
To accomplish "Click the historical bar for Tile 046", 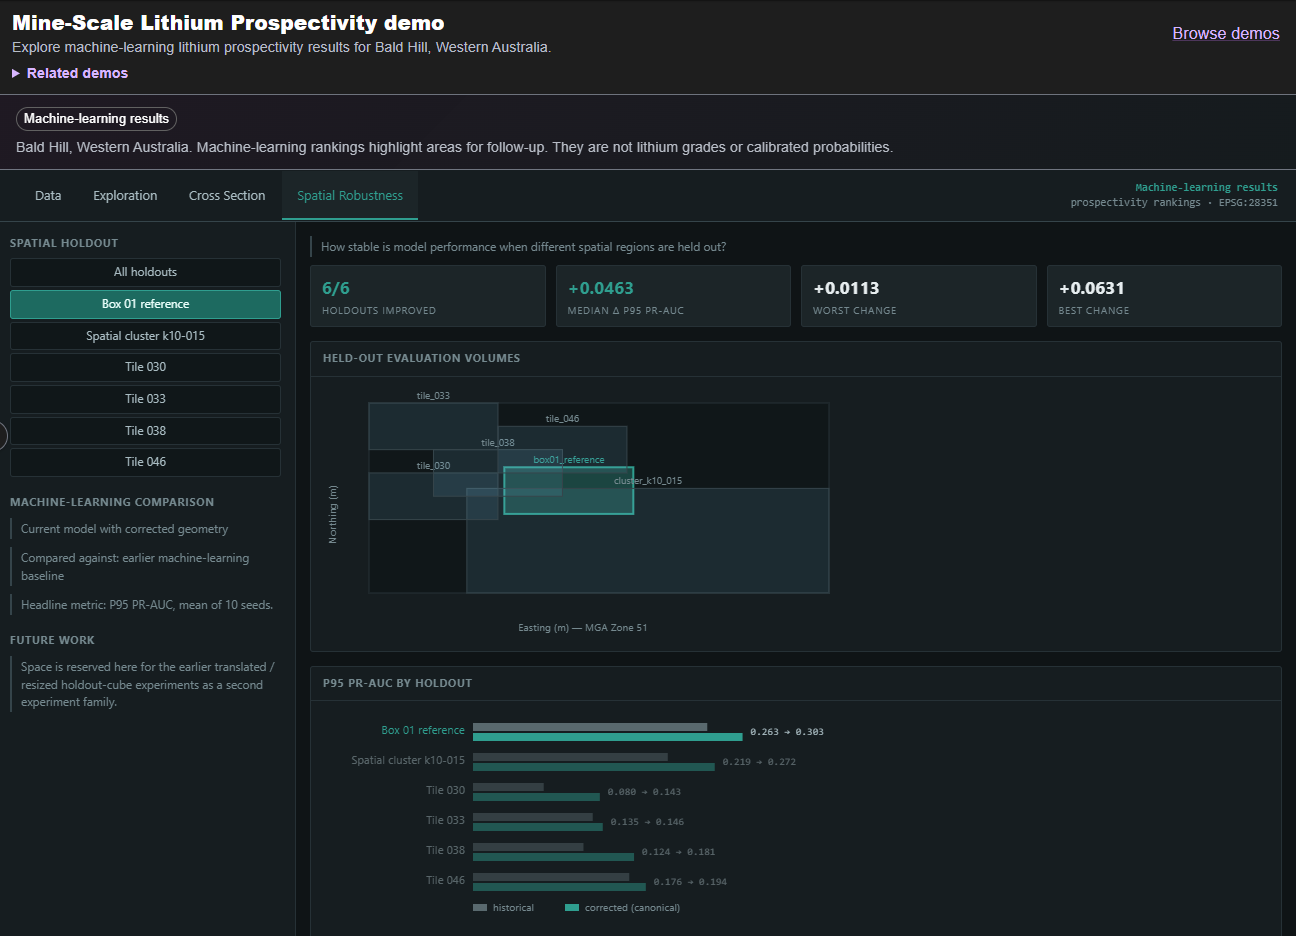I will [x=551, y=877].
